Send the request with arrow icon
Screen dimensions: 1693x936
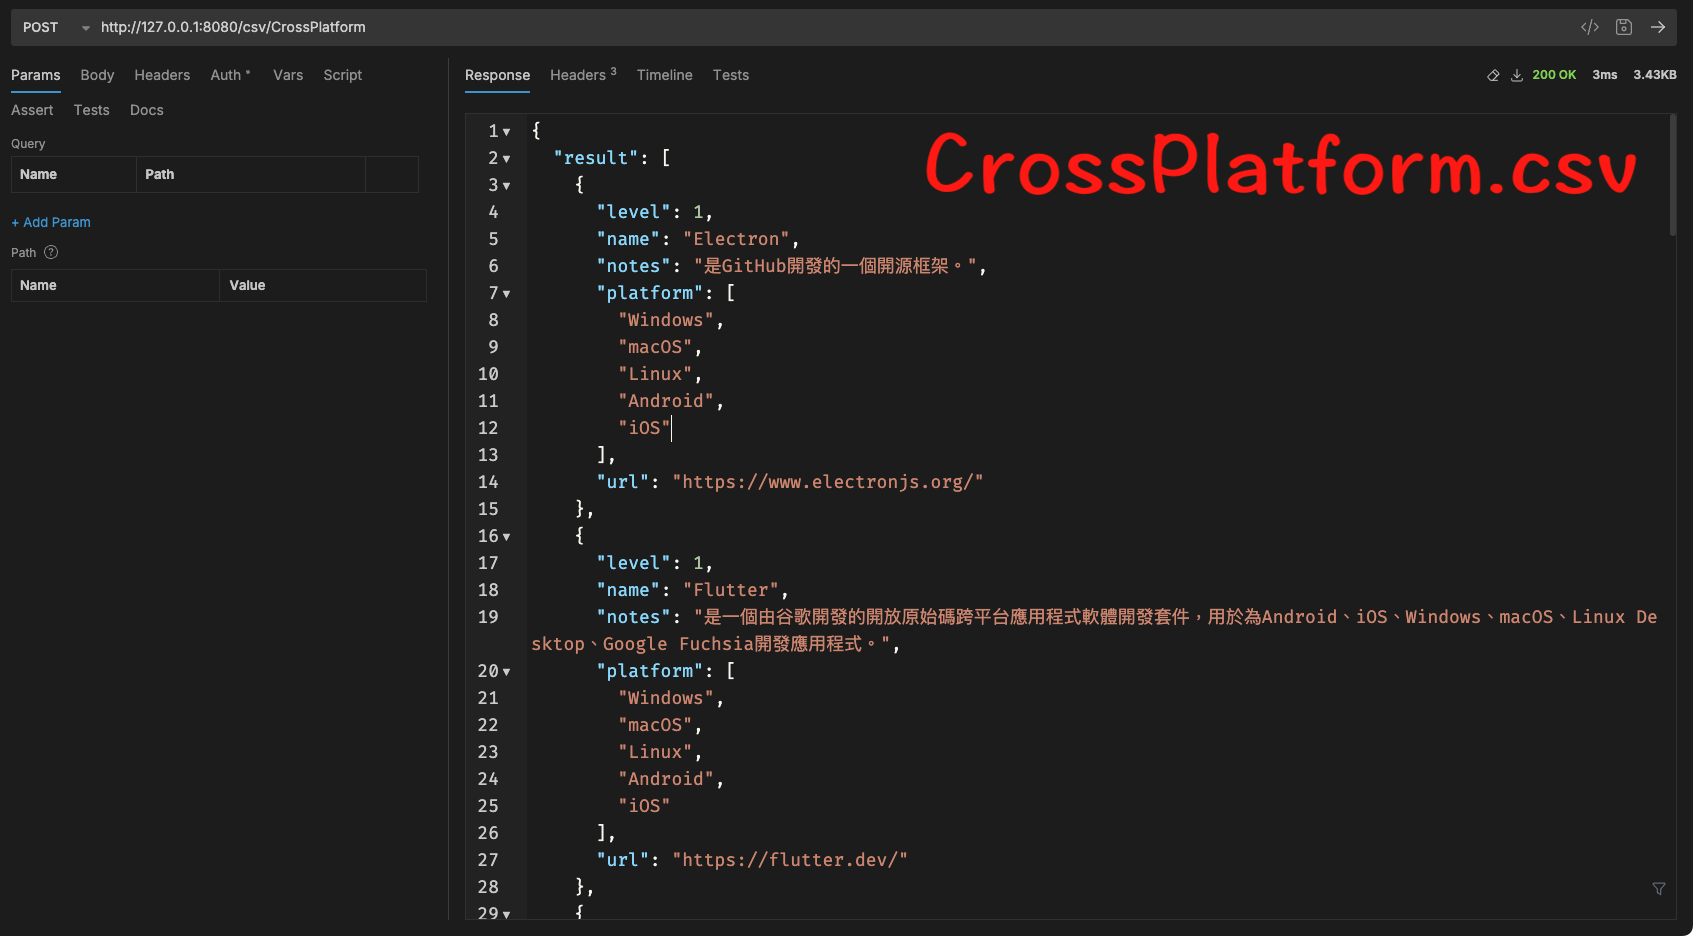[x=1658, y=27]
